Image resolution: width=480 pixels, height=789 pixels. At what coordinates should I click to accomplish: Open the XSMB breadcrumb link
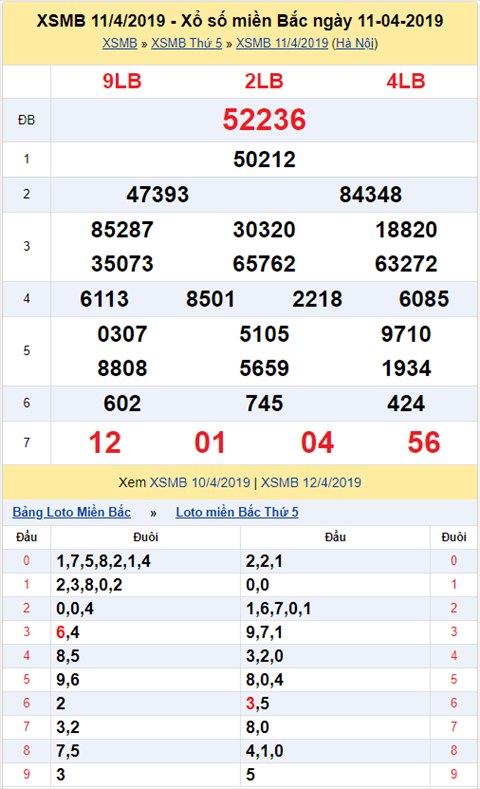point(120,43)
